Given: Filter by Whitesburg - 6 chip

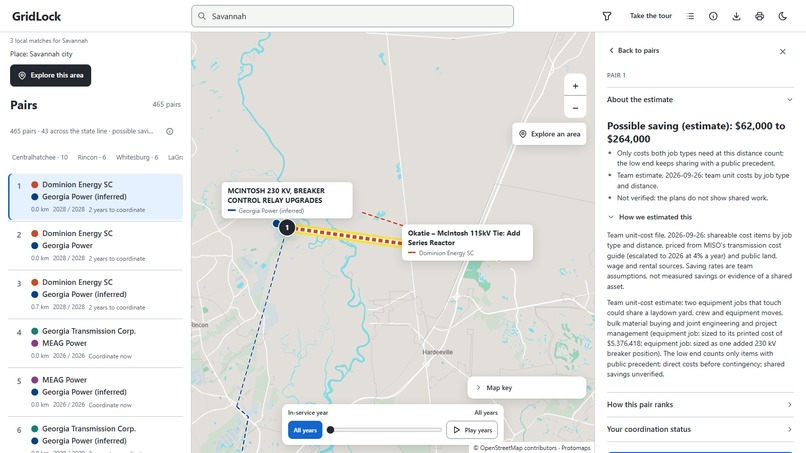Looking at the screenshot, I should [137, 157].
